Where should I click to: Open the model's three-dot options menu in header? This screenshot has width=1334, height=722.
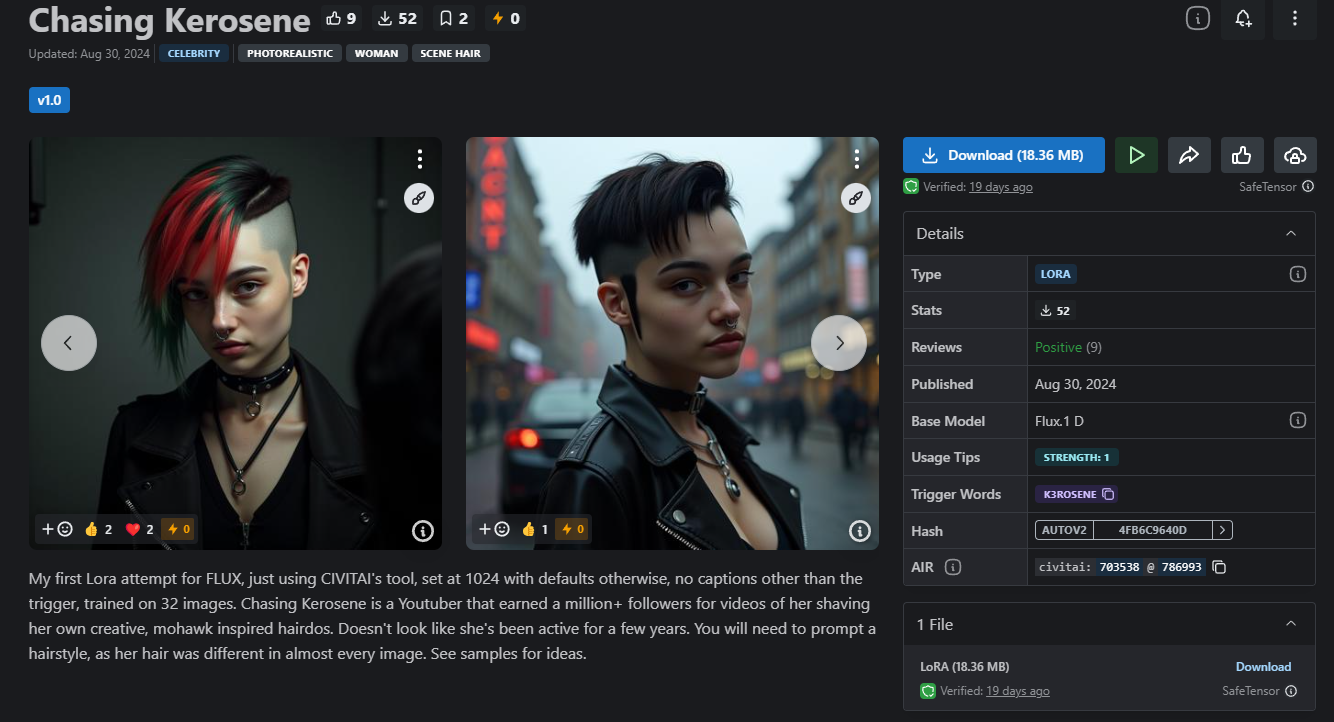[x=1295, y=18]
